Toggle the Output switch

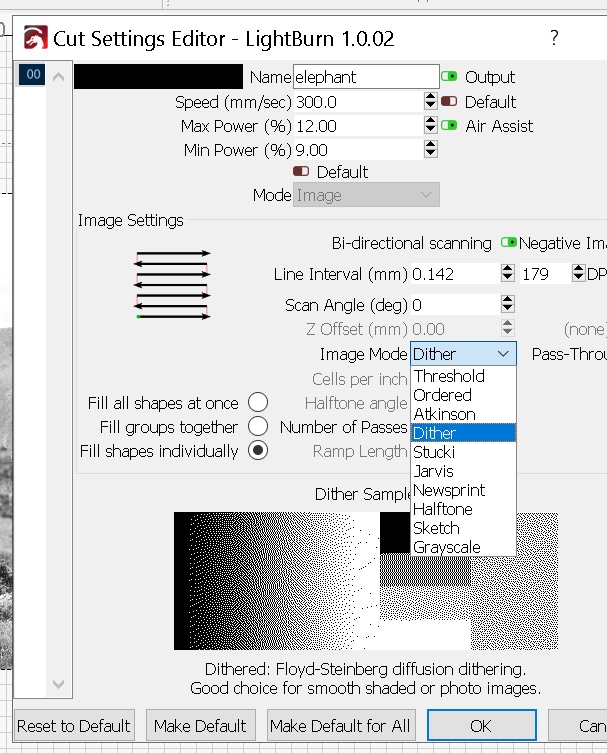tap(449, 76)
